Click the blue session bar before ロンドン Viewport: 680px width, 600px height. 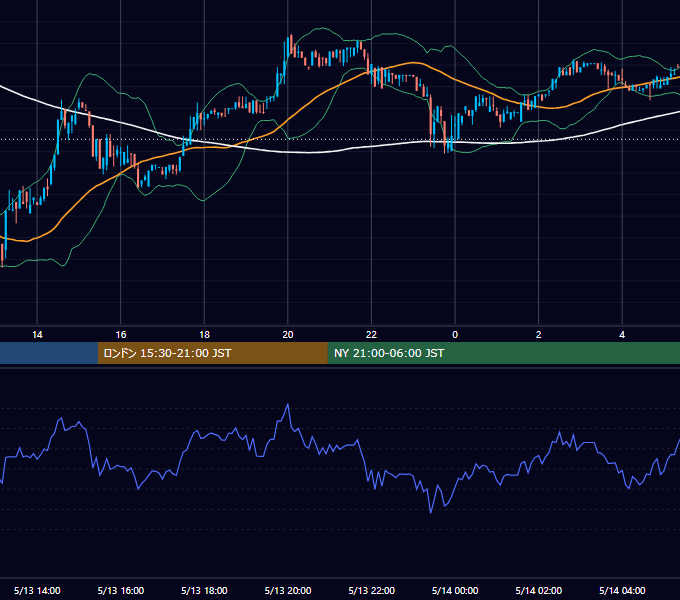(49, 353)
